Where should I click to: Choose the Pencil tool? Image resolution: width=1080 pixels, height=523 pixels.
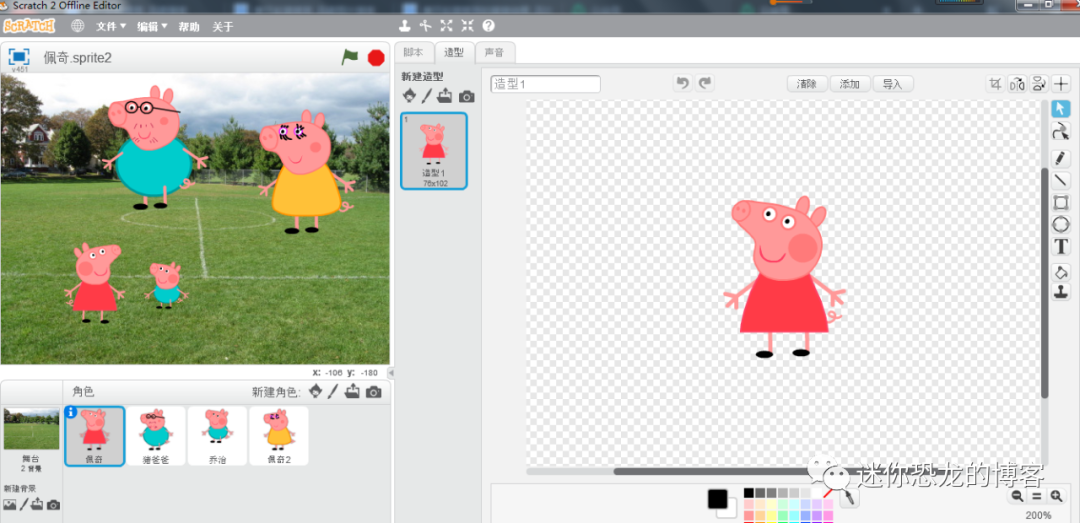(1061, 158)
